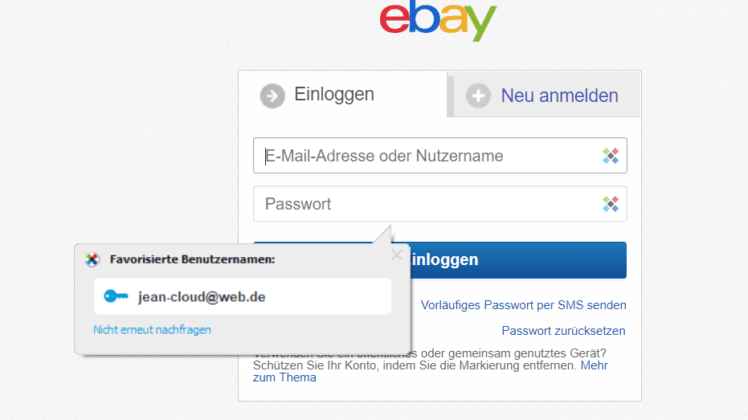The height and width of the screenshot is (420, 748).
Task: Switch to the Einloggen tab
Action: click(x=334, y=95)
